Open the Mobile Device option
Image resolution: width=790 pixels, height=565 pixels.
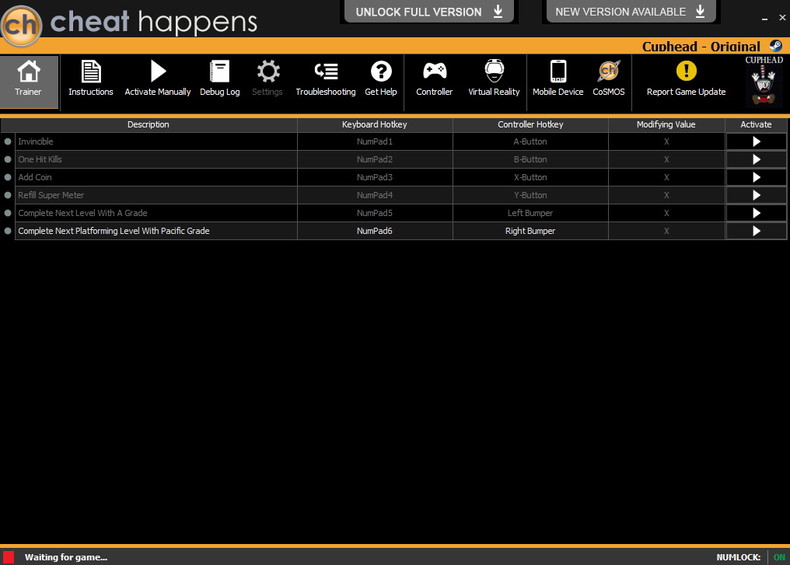558,79
